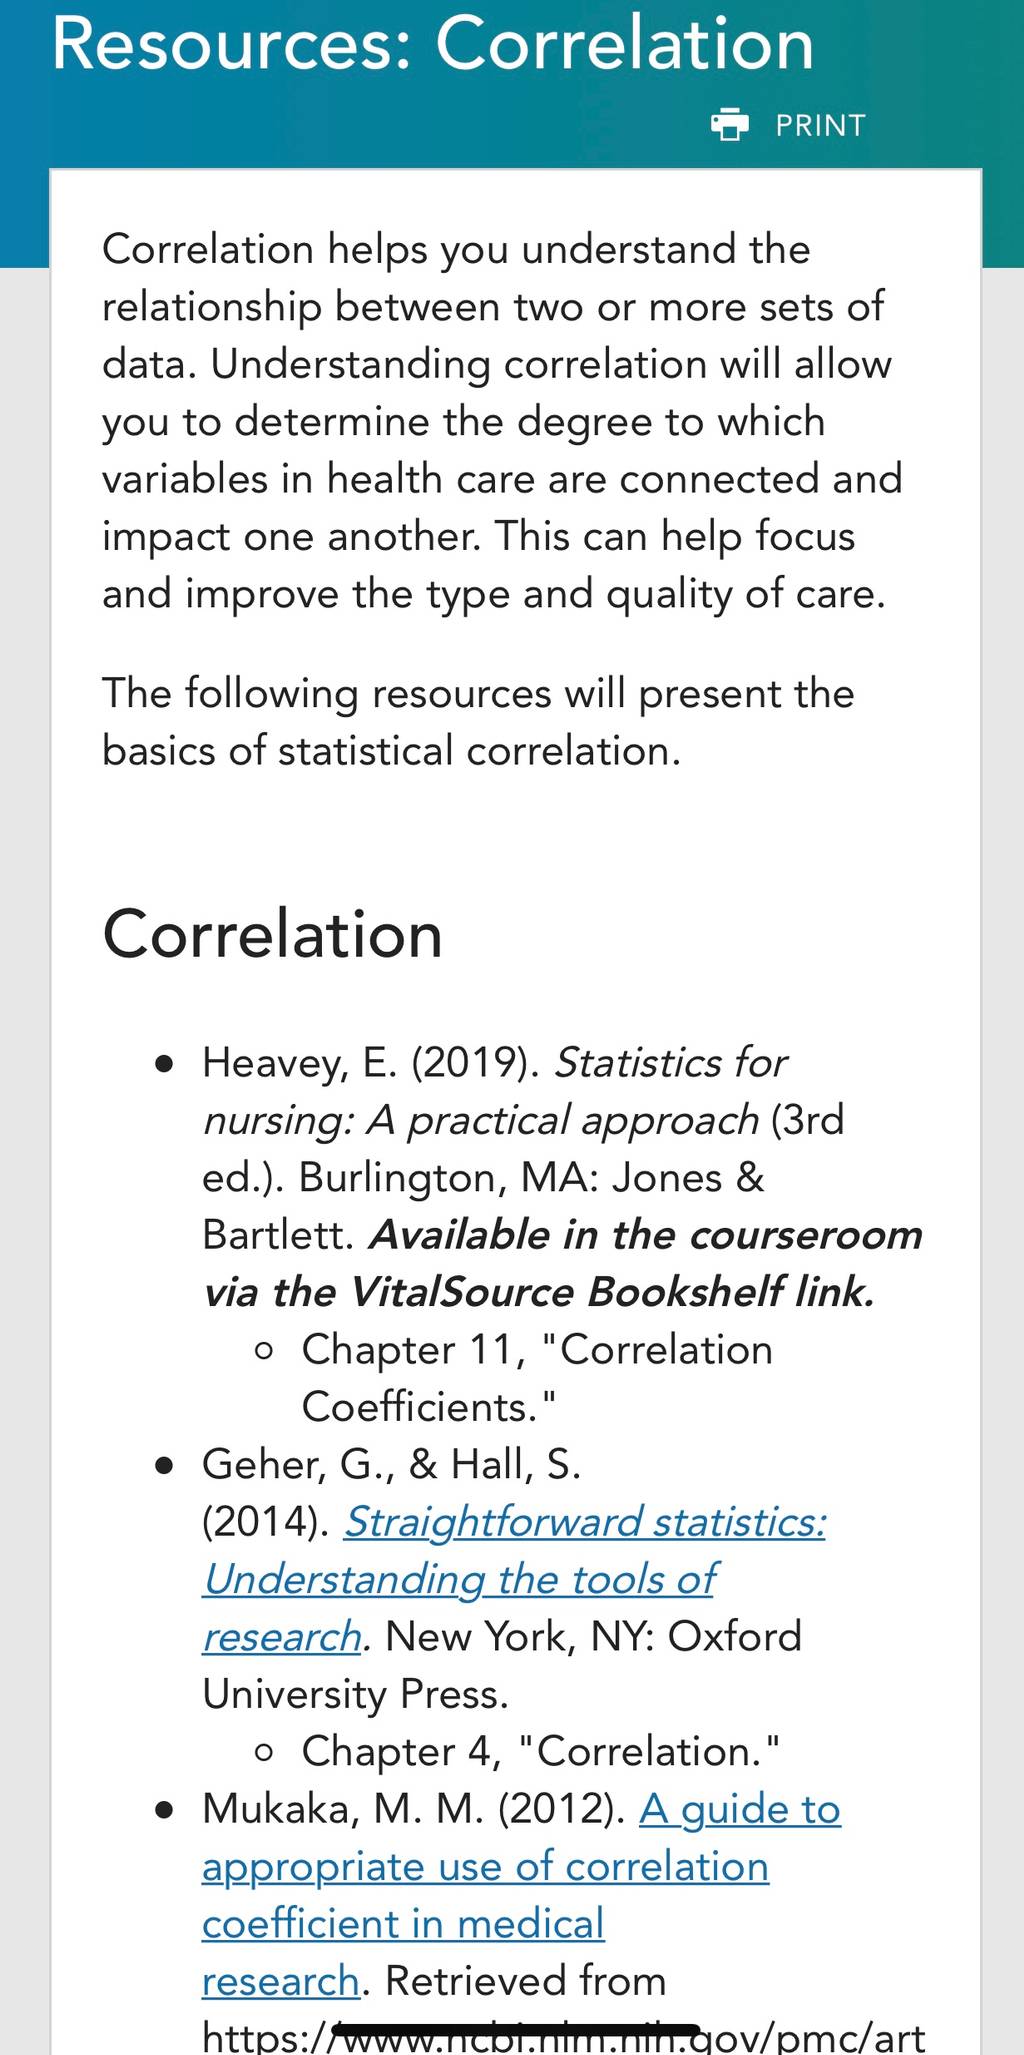Tap the Resources: Correlation page title

(x=433, y=43)
